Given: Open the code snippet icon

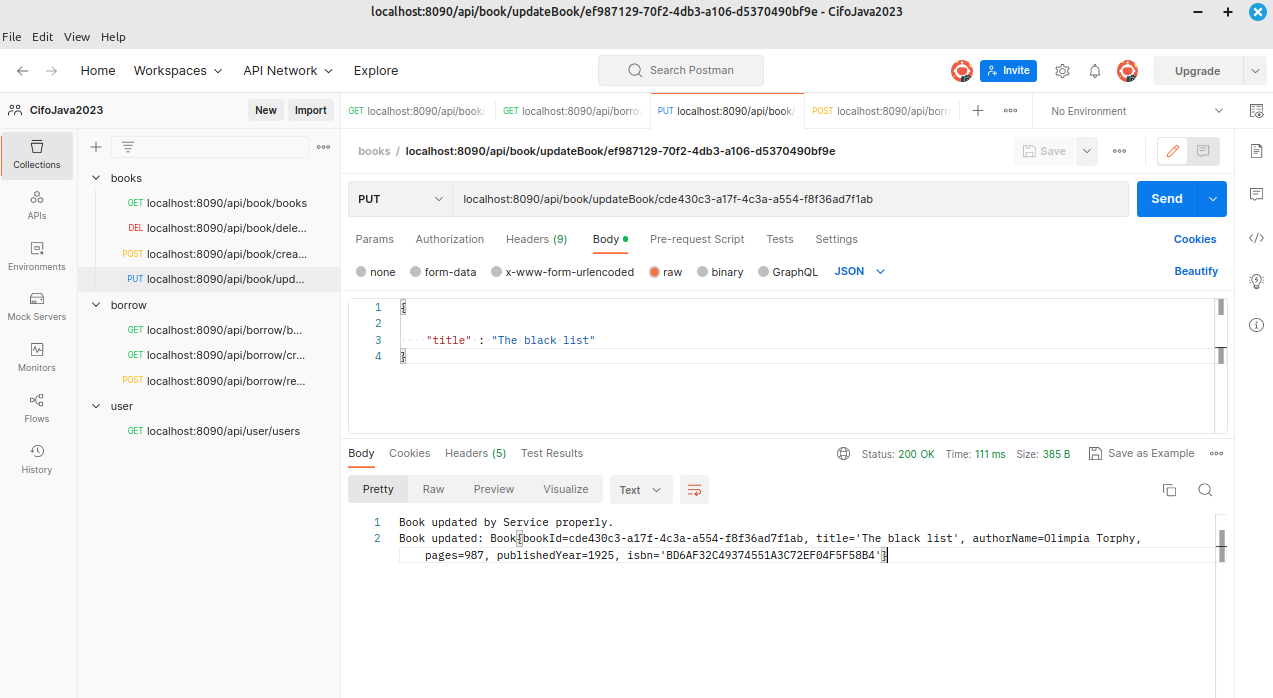Looking at the screenshot, I should (1257, 238).
